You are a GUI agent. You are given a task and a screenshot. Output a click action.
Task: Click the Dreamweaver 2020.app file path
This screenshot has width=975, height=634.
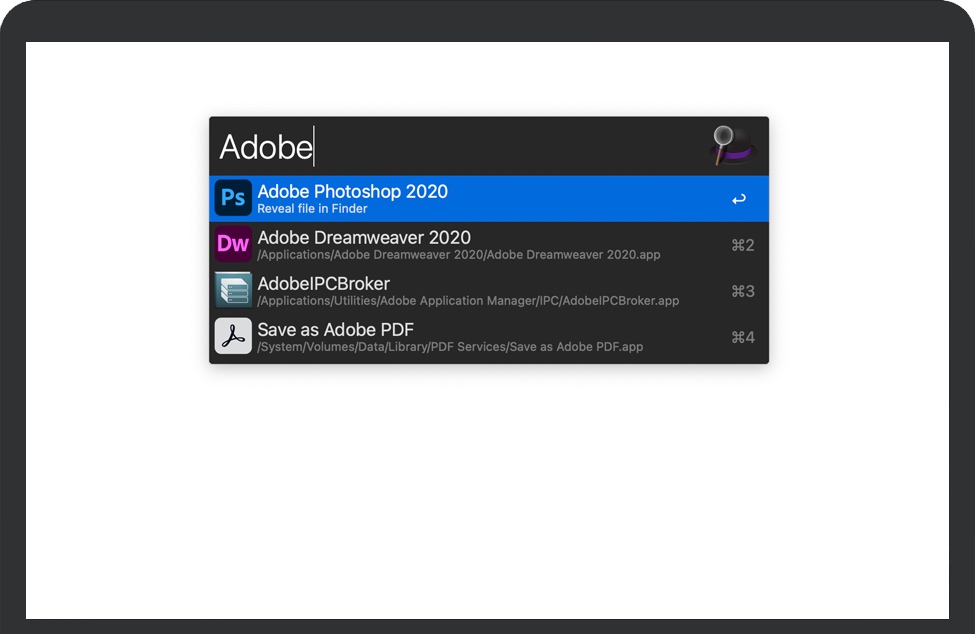point(458,255)
